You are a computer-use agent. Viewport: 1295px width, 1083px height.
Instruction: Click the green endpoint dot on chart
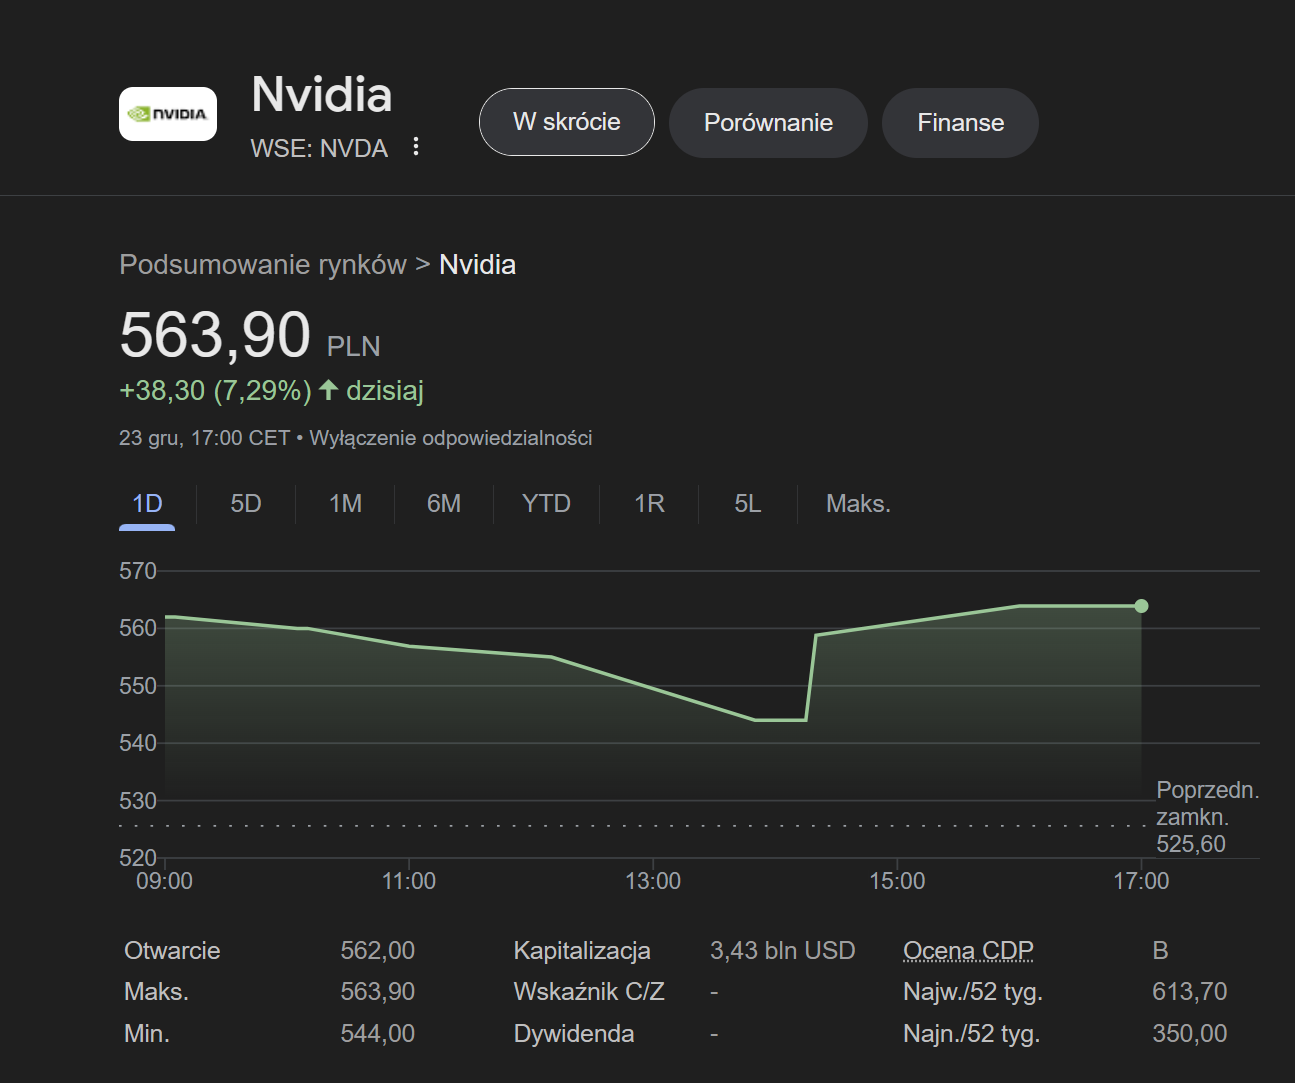tap(1141, 606)
